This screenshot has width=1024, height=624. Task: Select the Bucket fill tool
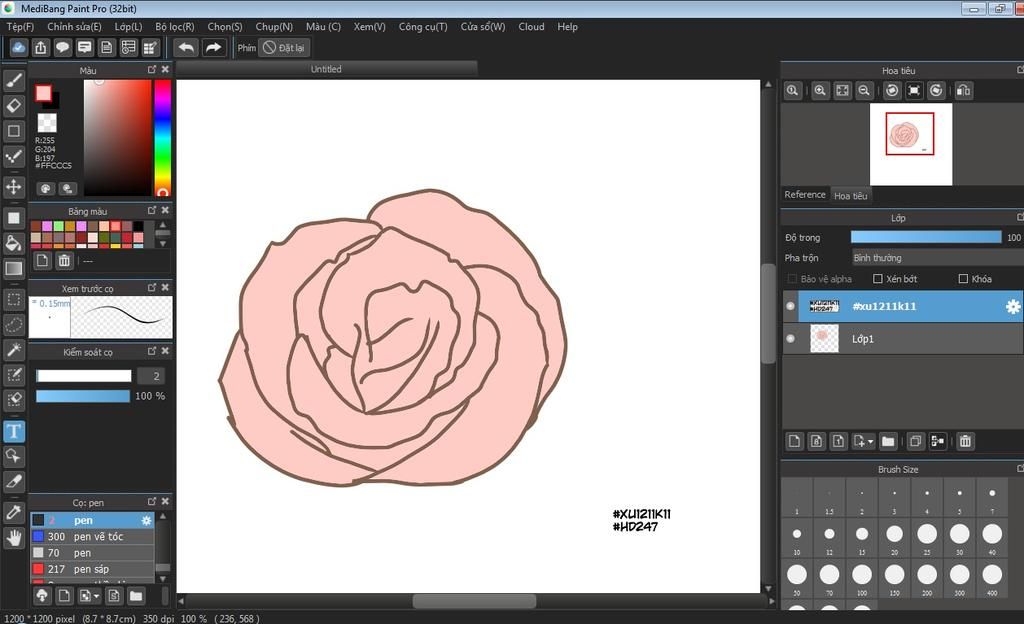14,243
